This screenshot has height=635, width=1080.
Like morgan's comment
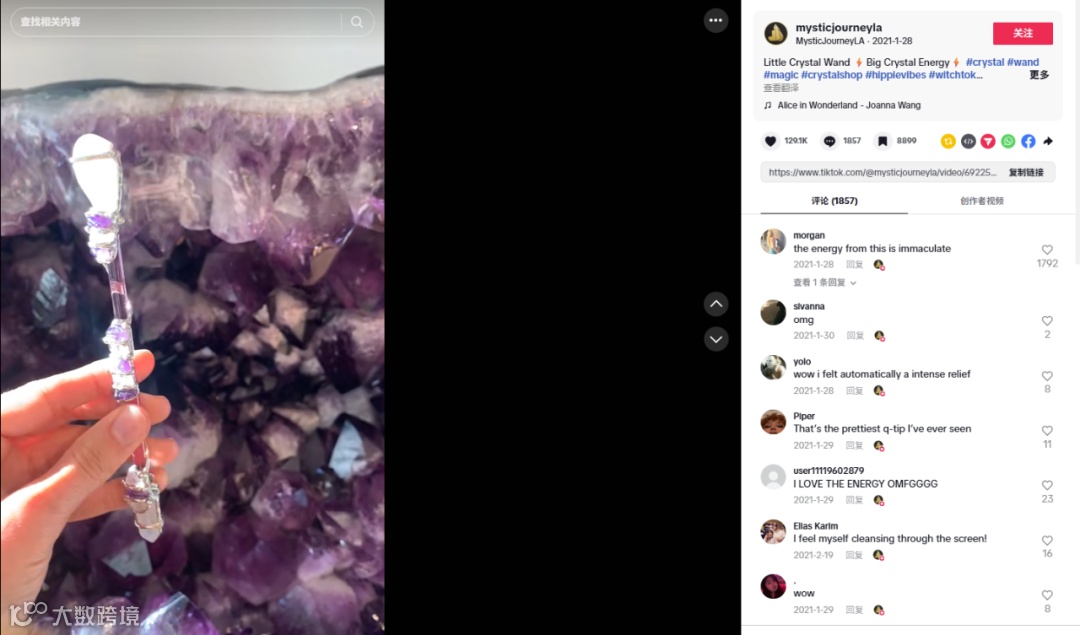click(1047, 250)
